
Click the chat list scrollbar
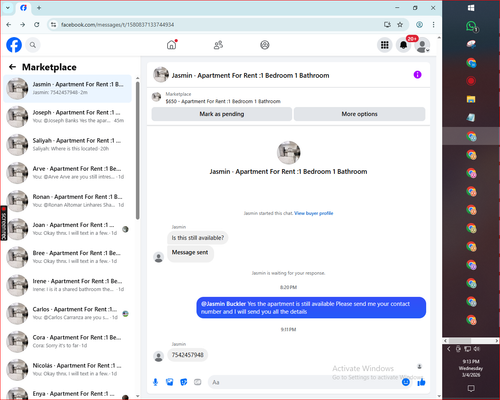[x=138, y=150]
